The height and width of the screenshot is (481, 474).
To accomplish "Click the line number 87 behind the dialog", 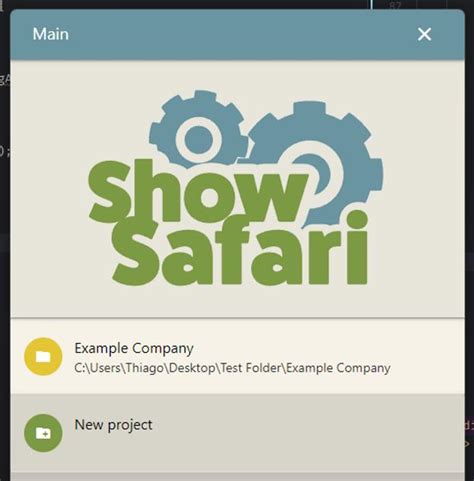I will pos(395,5).
